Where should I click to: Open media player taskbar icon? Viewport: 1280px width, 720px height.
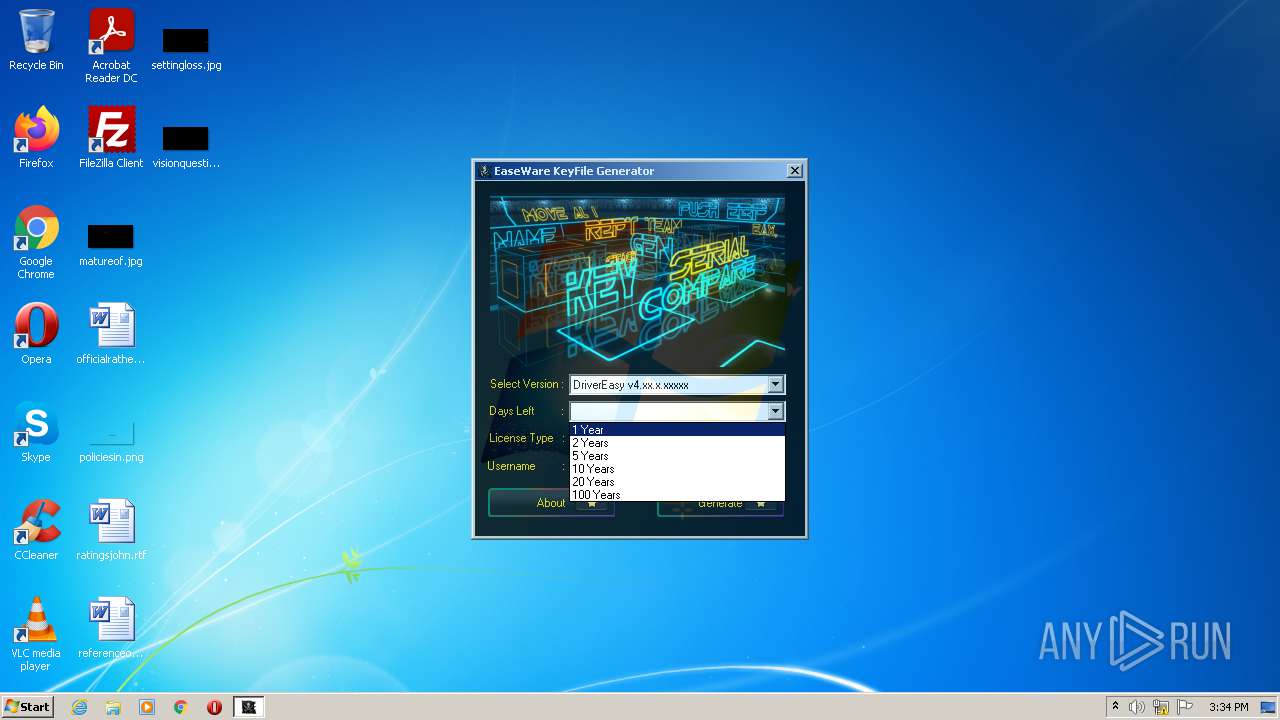147,707
